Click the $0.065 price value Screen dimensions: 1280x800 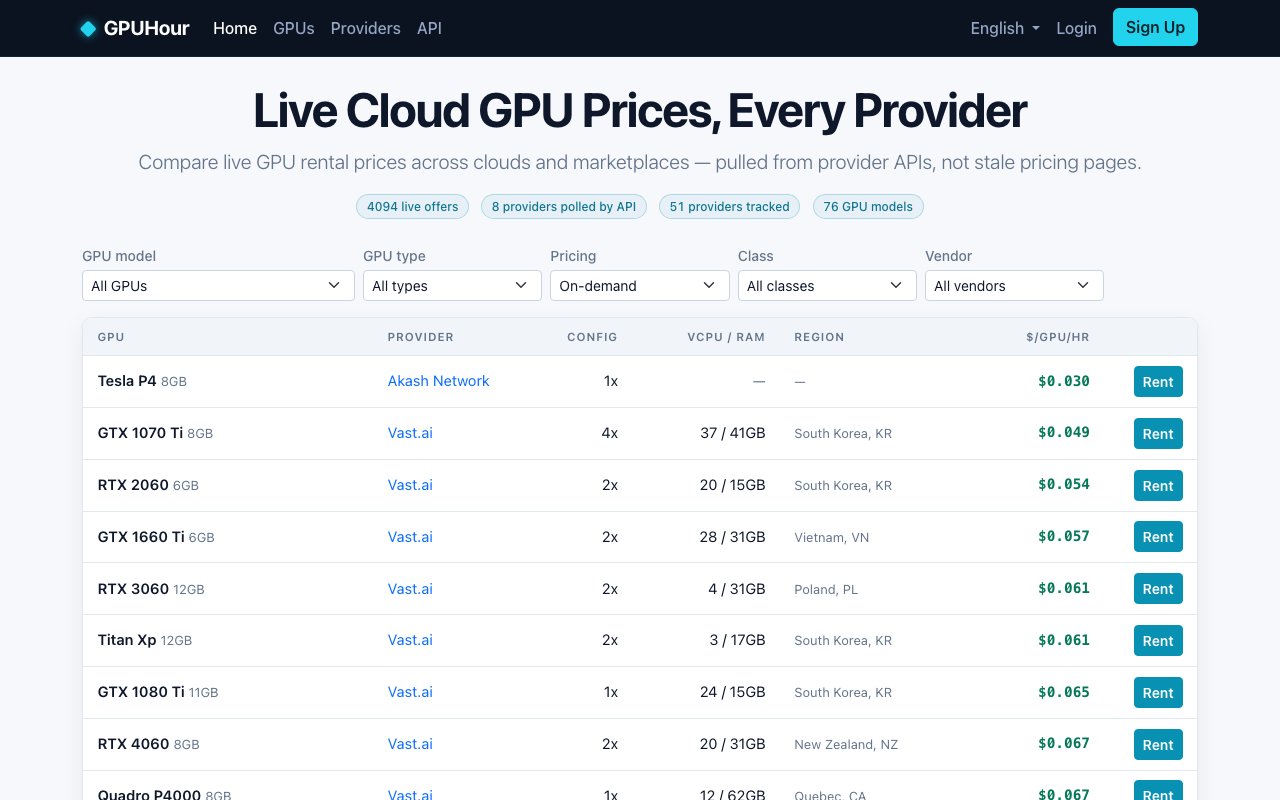pos(1064,692)
